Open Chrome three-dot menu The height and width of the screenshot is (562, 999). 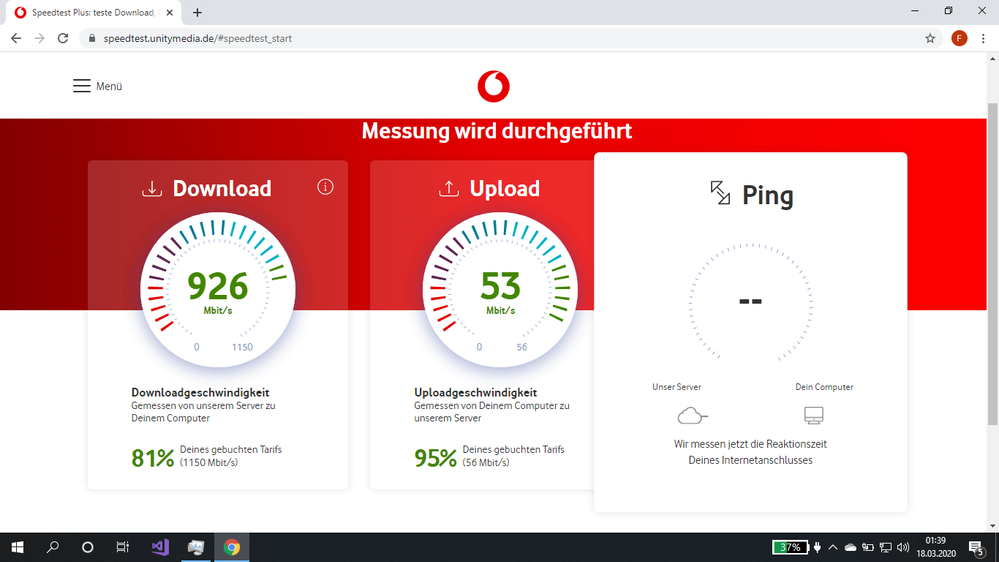(x=984, y=38)
